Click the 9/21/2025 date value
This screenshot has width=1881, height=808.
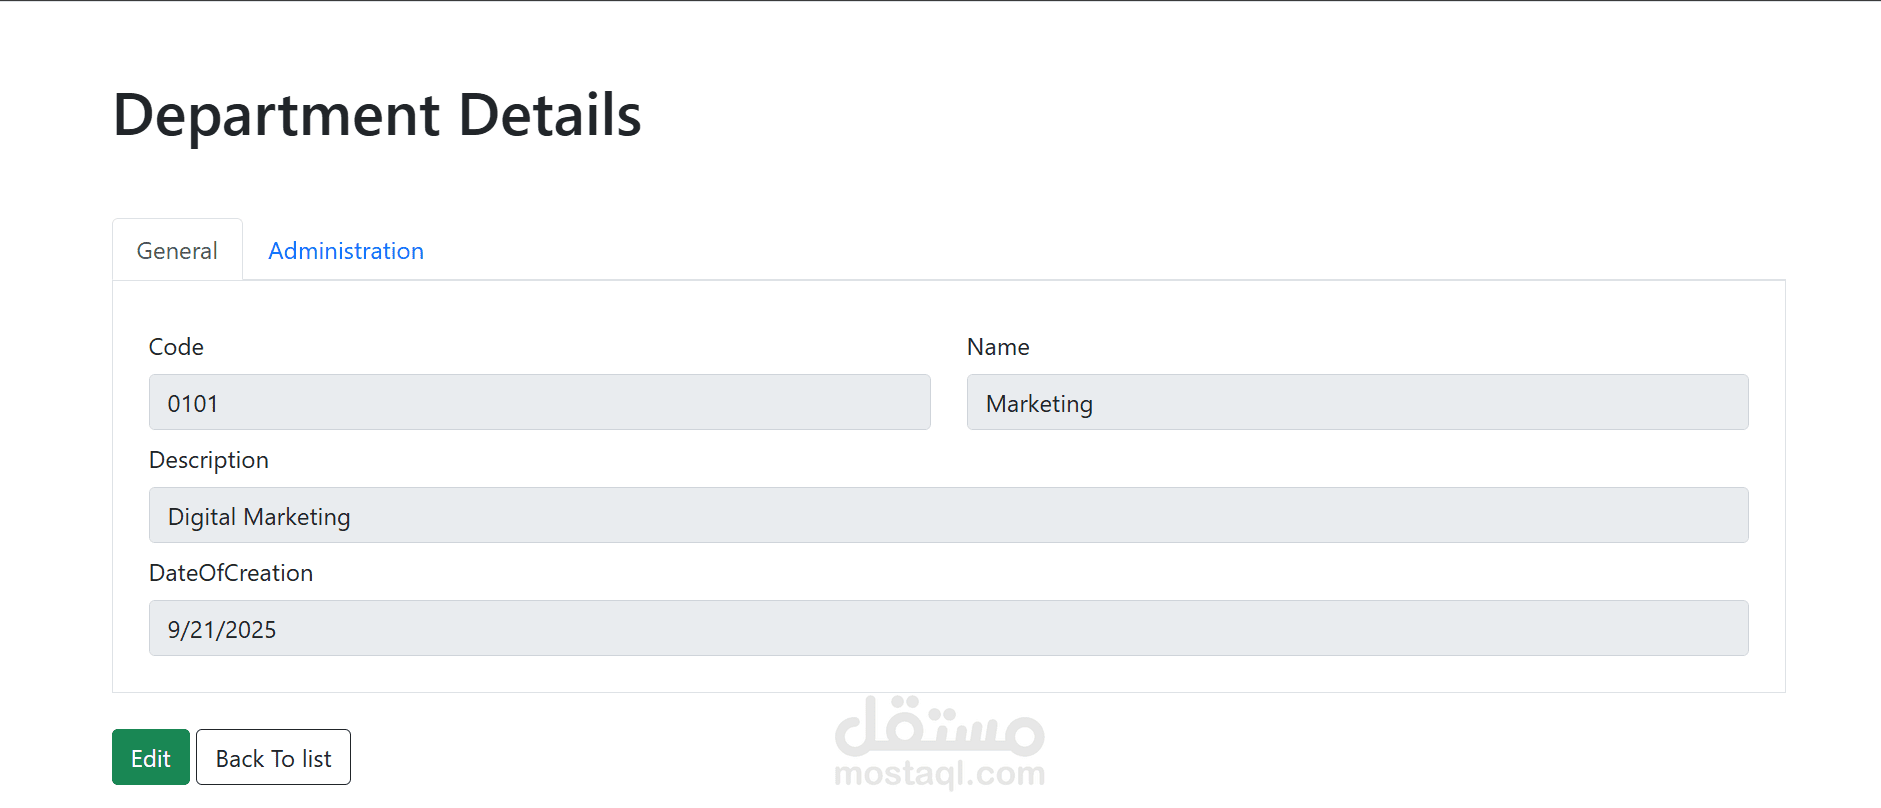tap(222, 630)
